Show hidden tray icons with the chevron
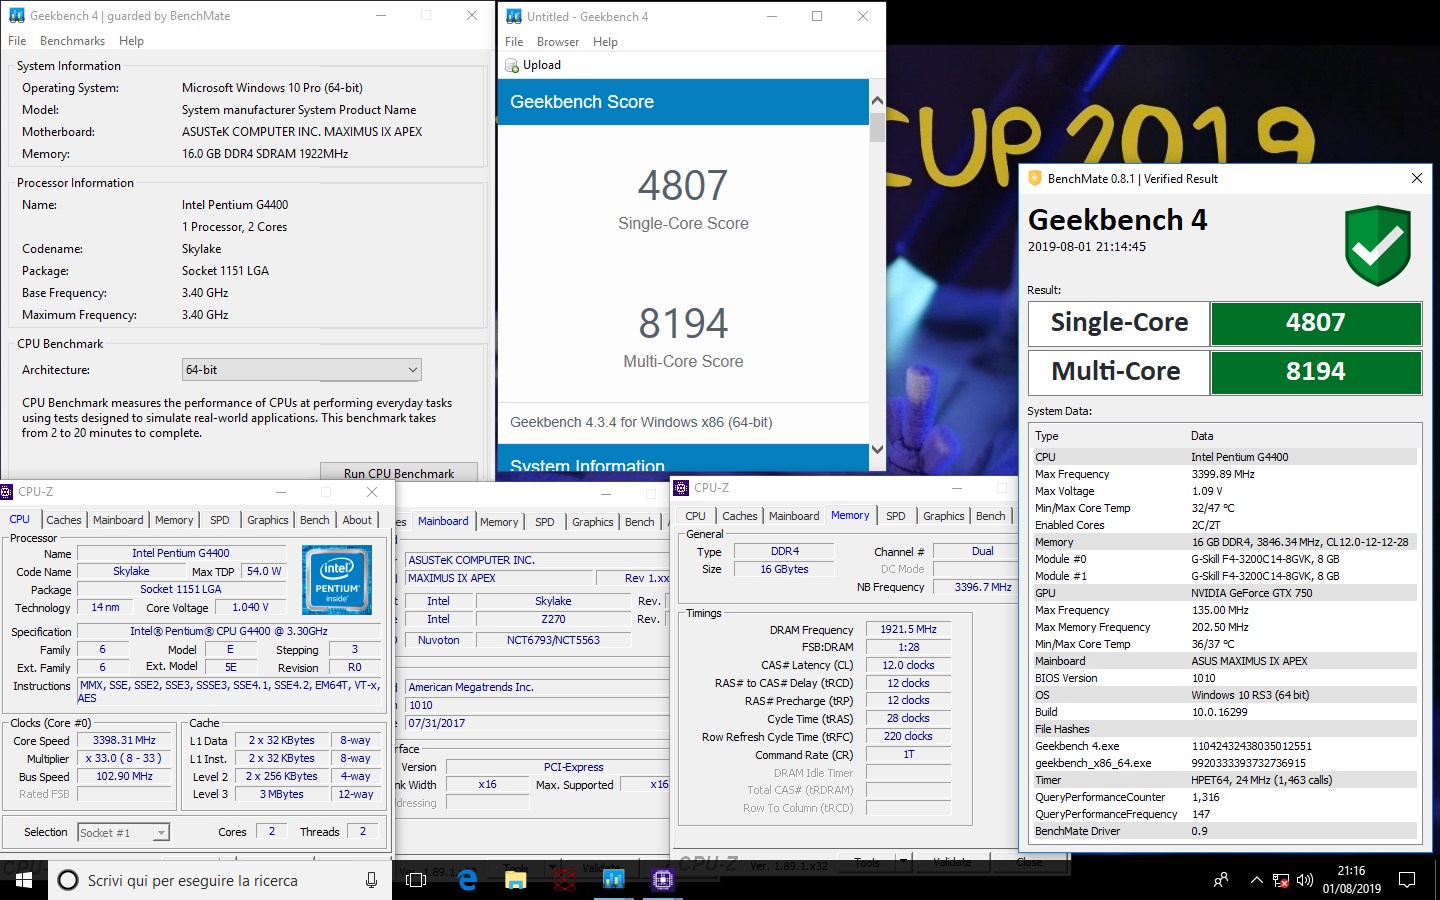The image size is (1440, 900). [x=1256, y=881]
